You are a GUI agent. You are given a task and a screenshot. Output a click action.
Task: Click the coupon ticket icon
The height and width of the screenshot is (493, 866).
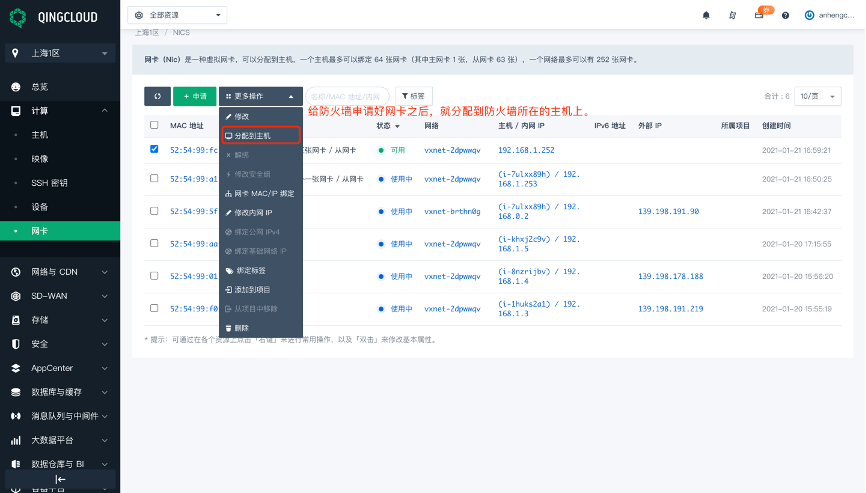point(759,15)
